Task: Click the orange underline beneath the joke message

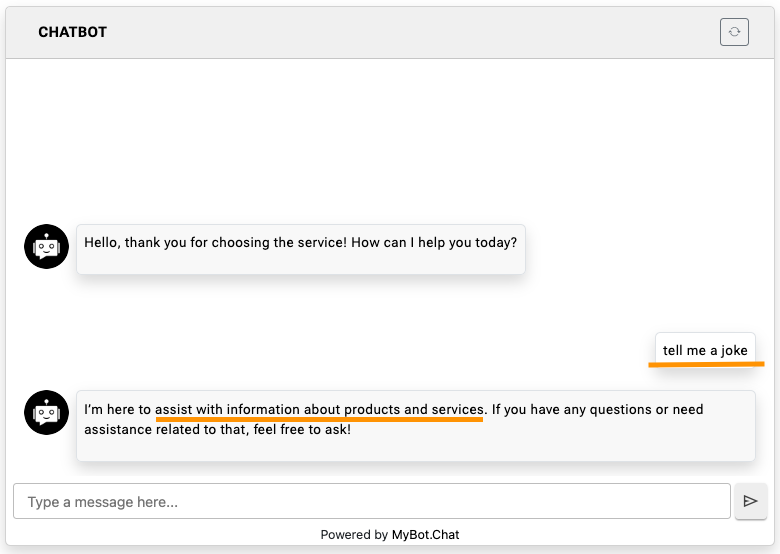Action: [705, 365]
